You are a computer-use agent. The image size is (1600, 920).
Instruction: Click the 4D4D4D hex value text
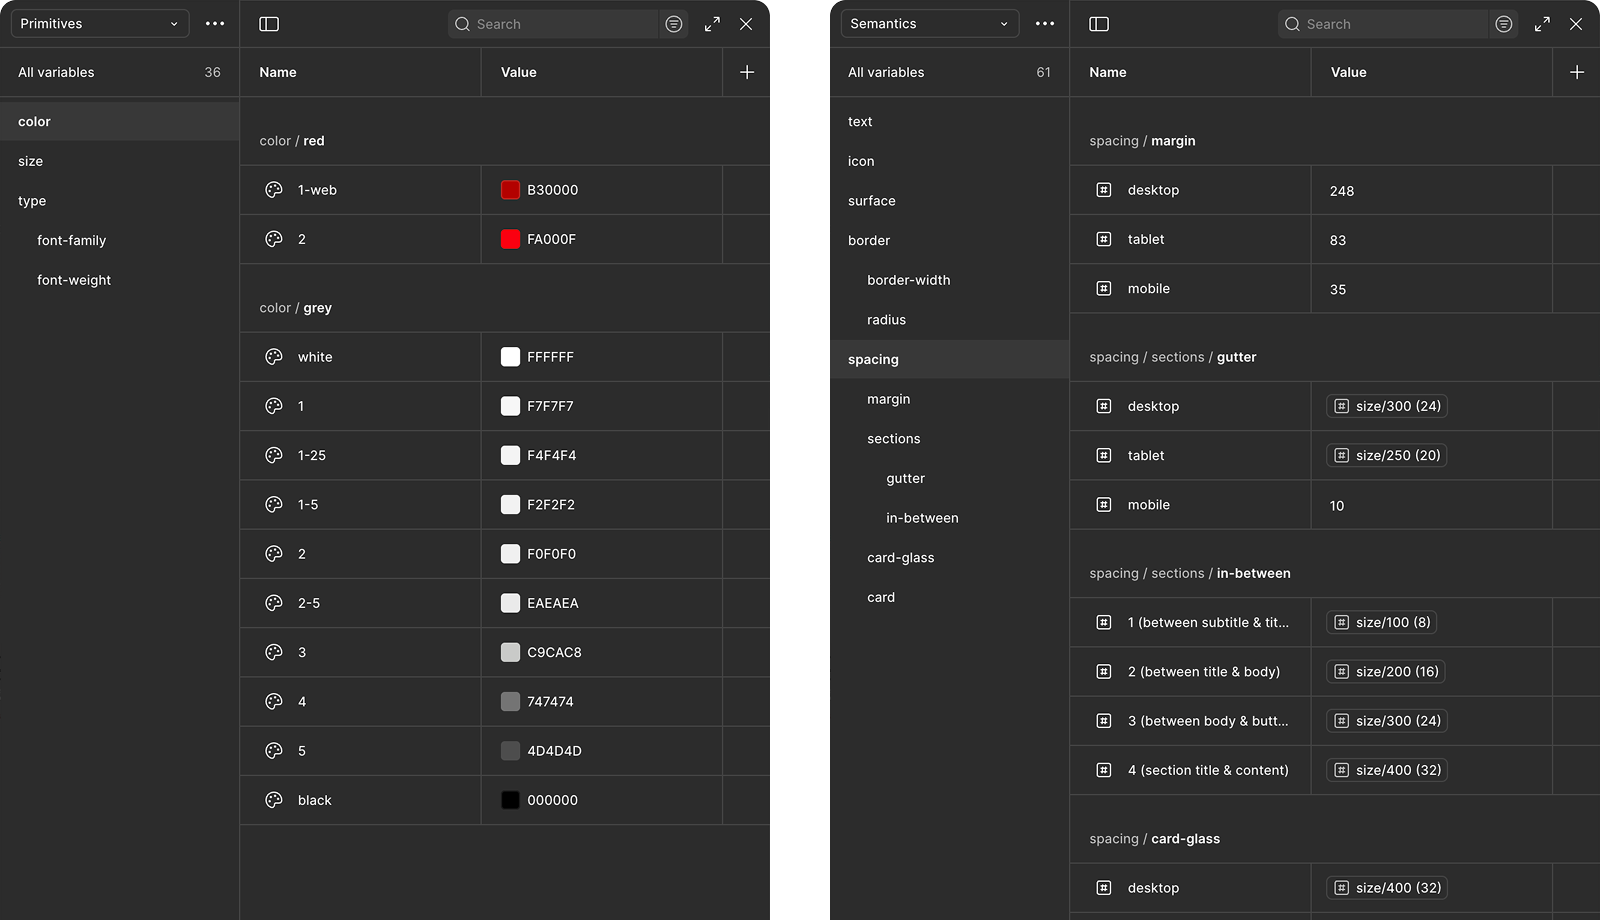point(554,751)
